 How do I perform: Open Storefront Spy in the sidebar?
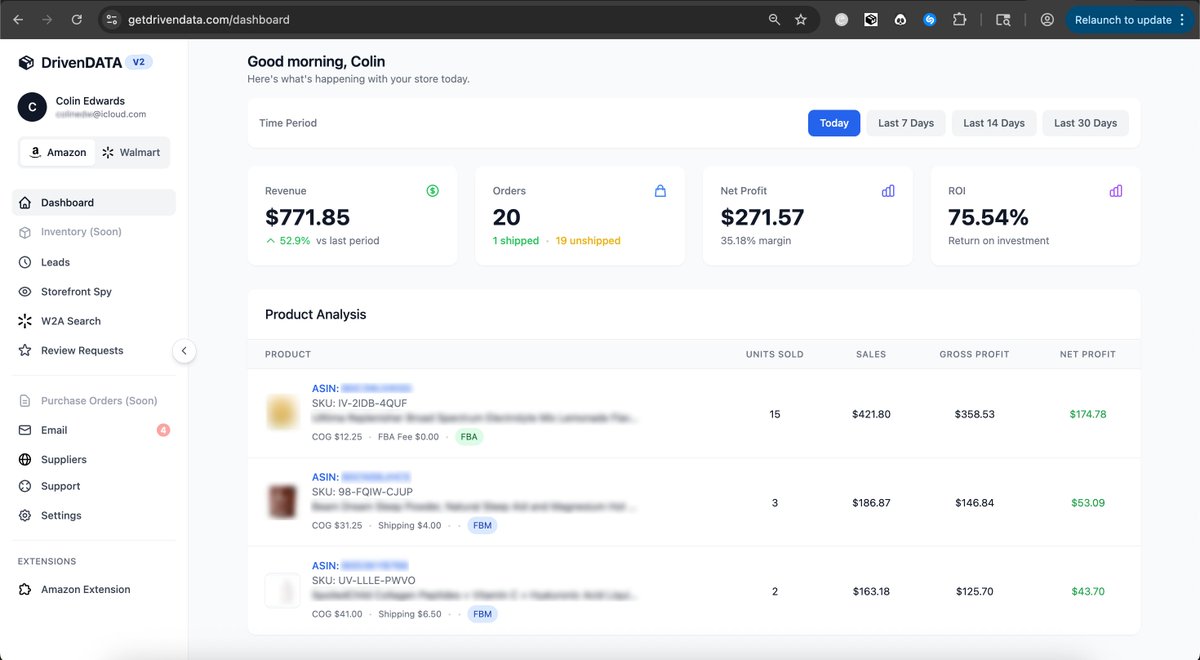94,292
